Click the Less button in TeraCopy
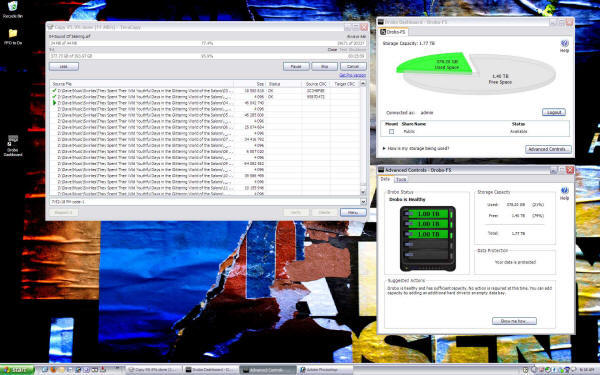 tap(64, 66)
